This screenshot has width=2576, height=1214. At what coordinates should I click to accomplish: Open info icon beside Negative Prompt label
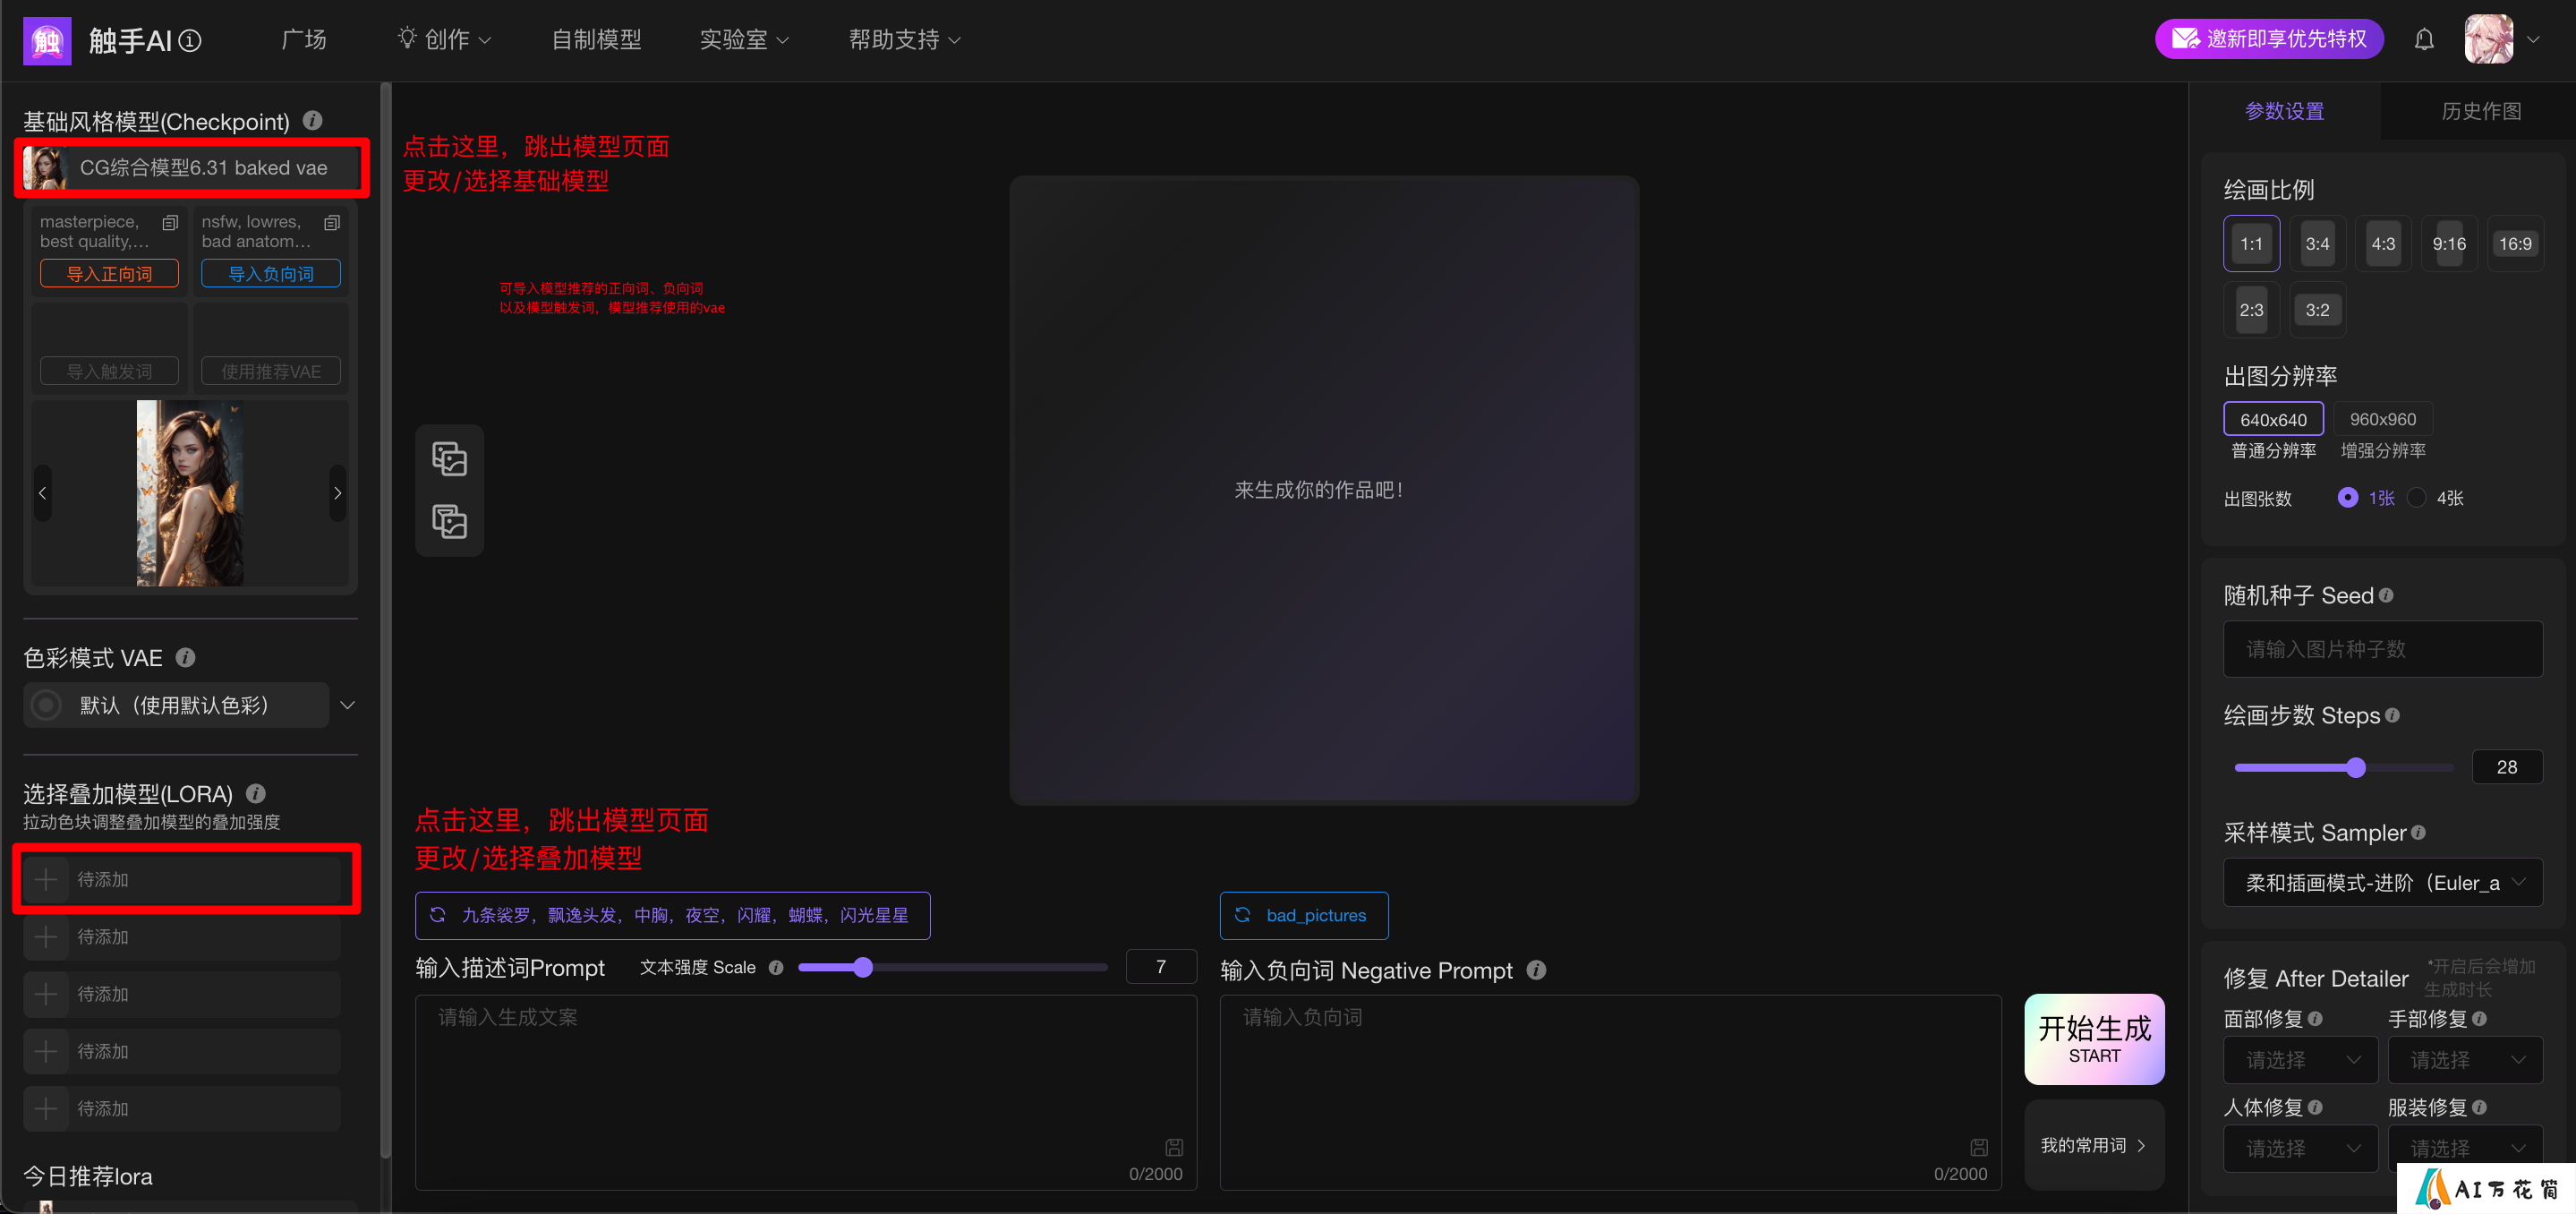click(x=1537, y=970)
